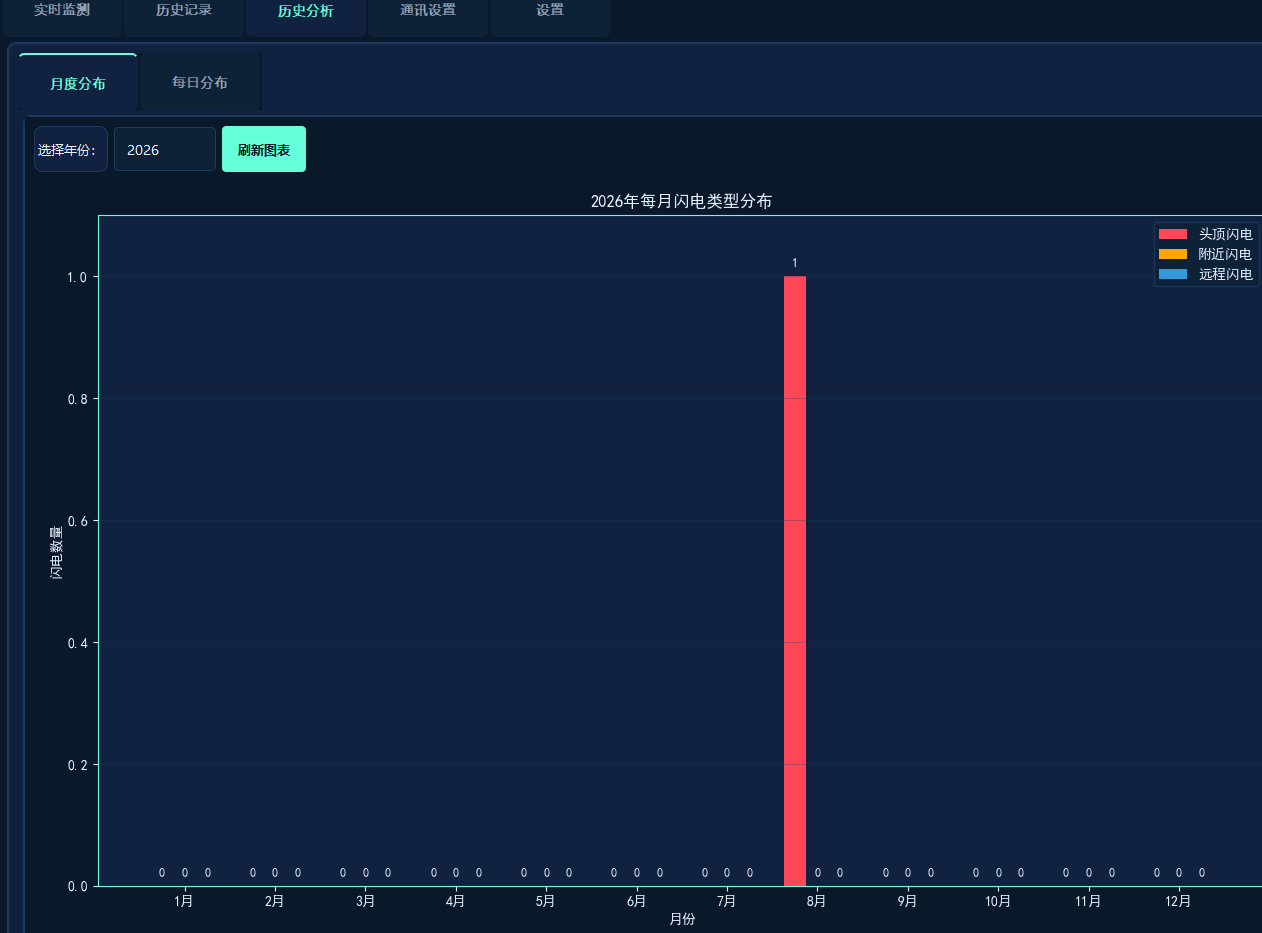The height and width of the screenshot is (933, 1262).
Task: Click the value label 1 above the August bar
Action: pyautogui.click(x=795, y=263)
